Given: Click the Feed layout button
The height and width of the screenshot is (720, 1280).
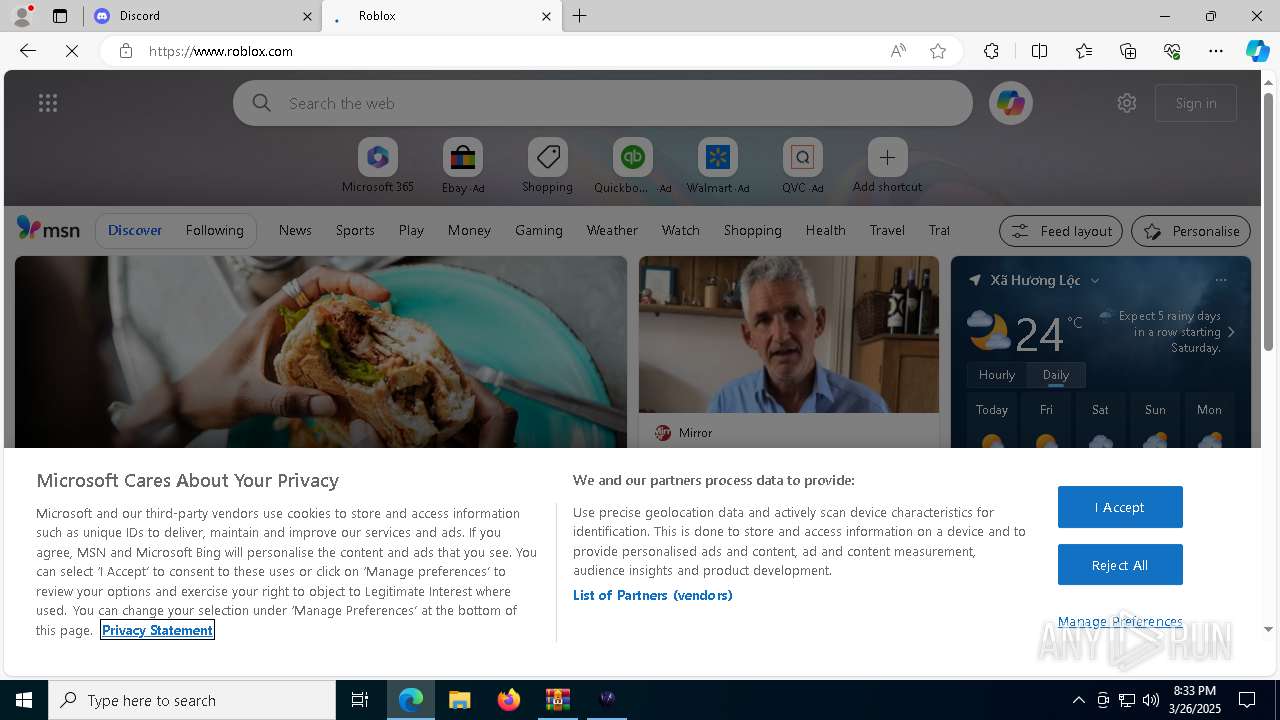Looking at the screenshot, I should coord(1061,231).
